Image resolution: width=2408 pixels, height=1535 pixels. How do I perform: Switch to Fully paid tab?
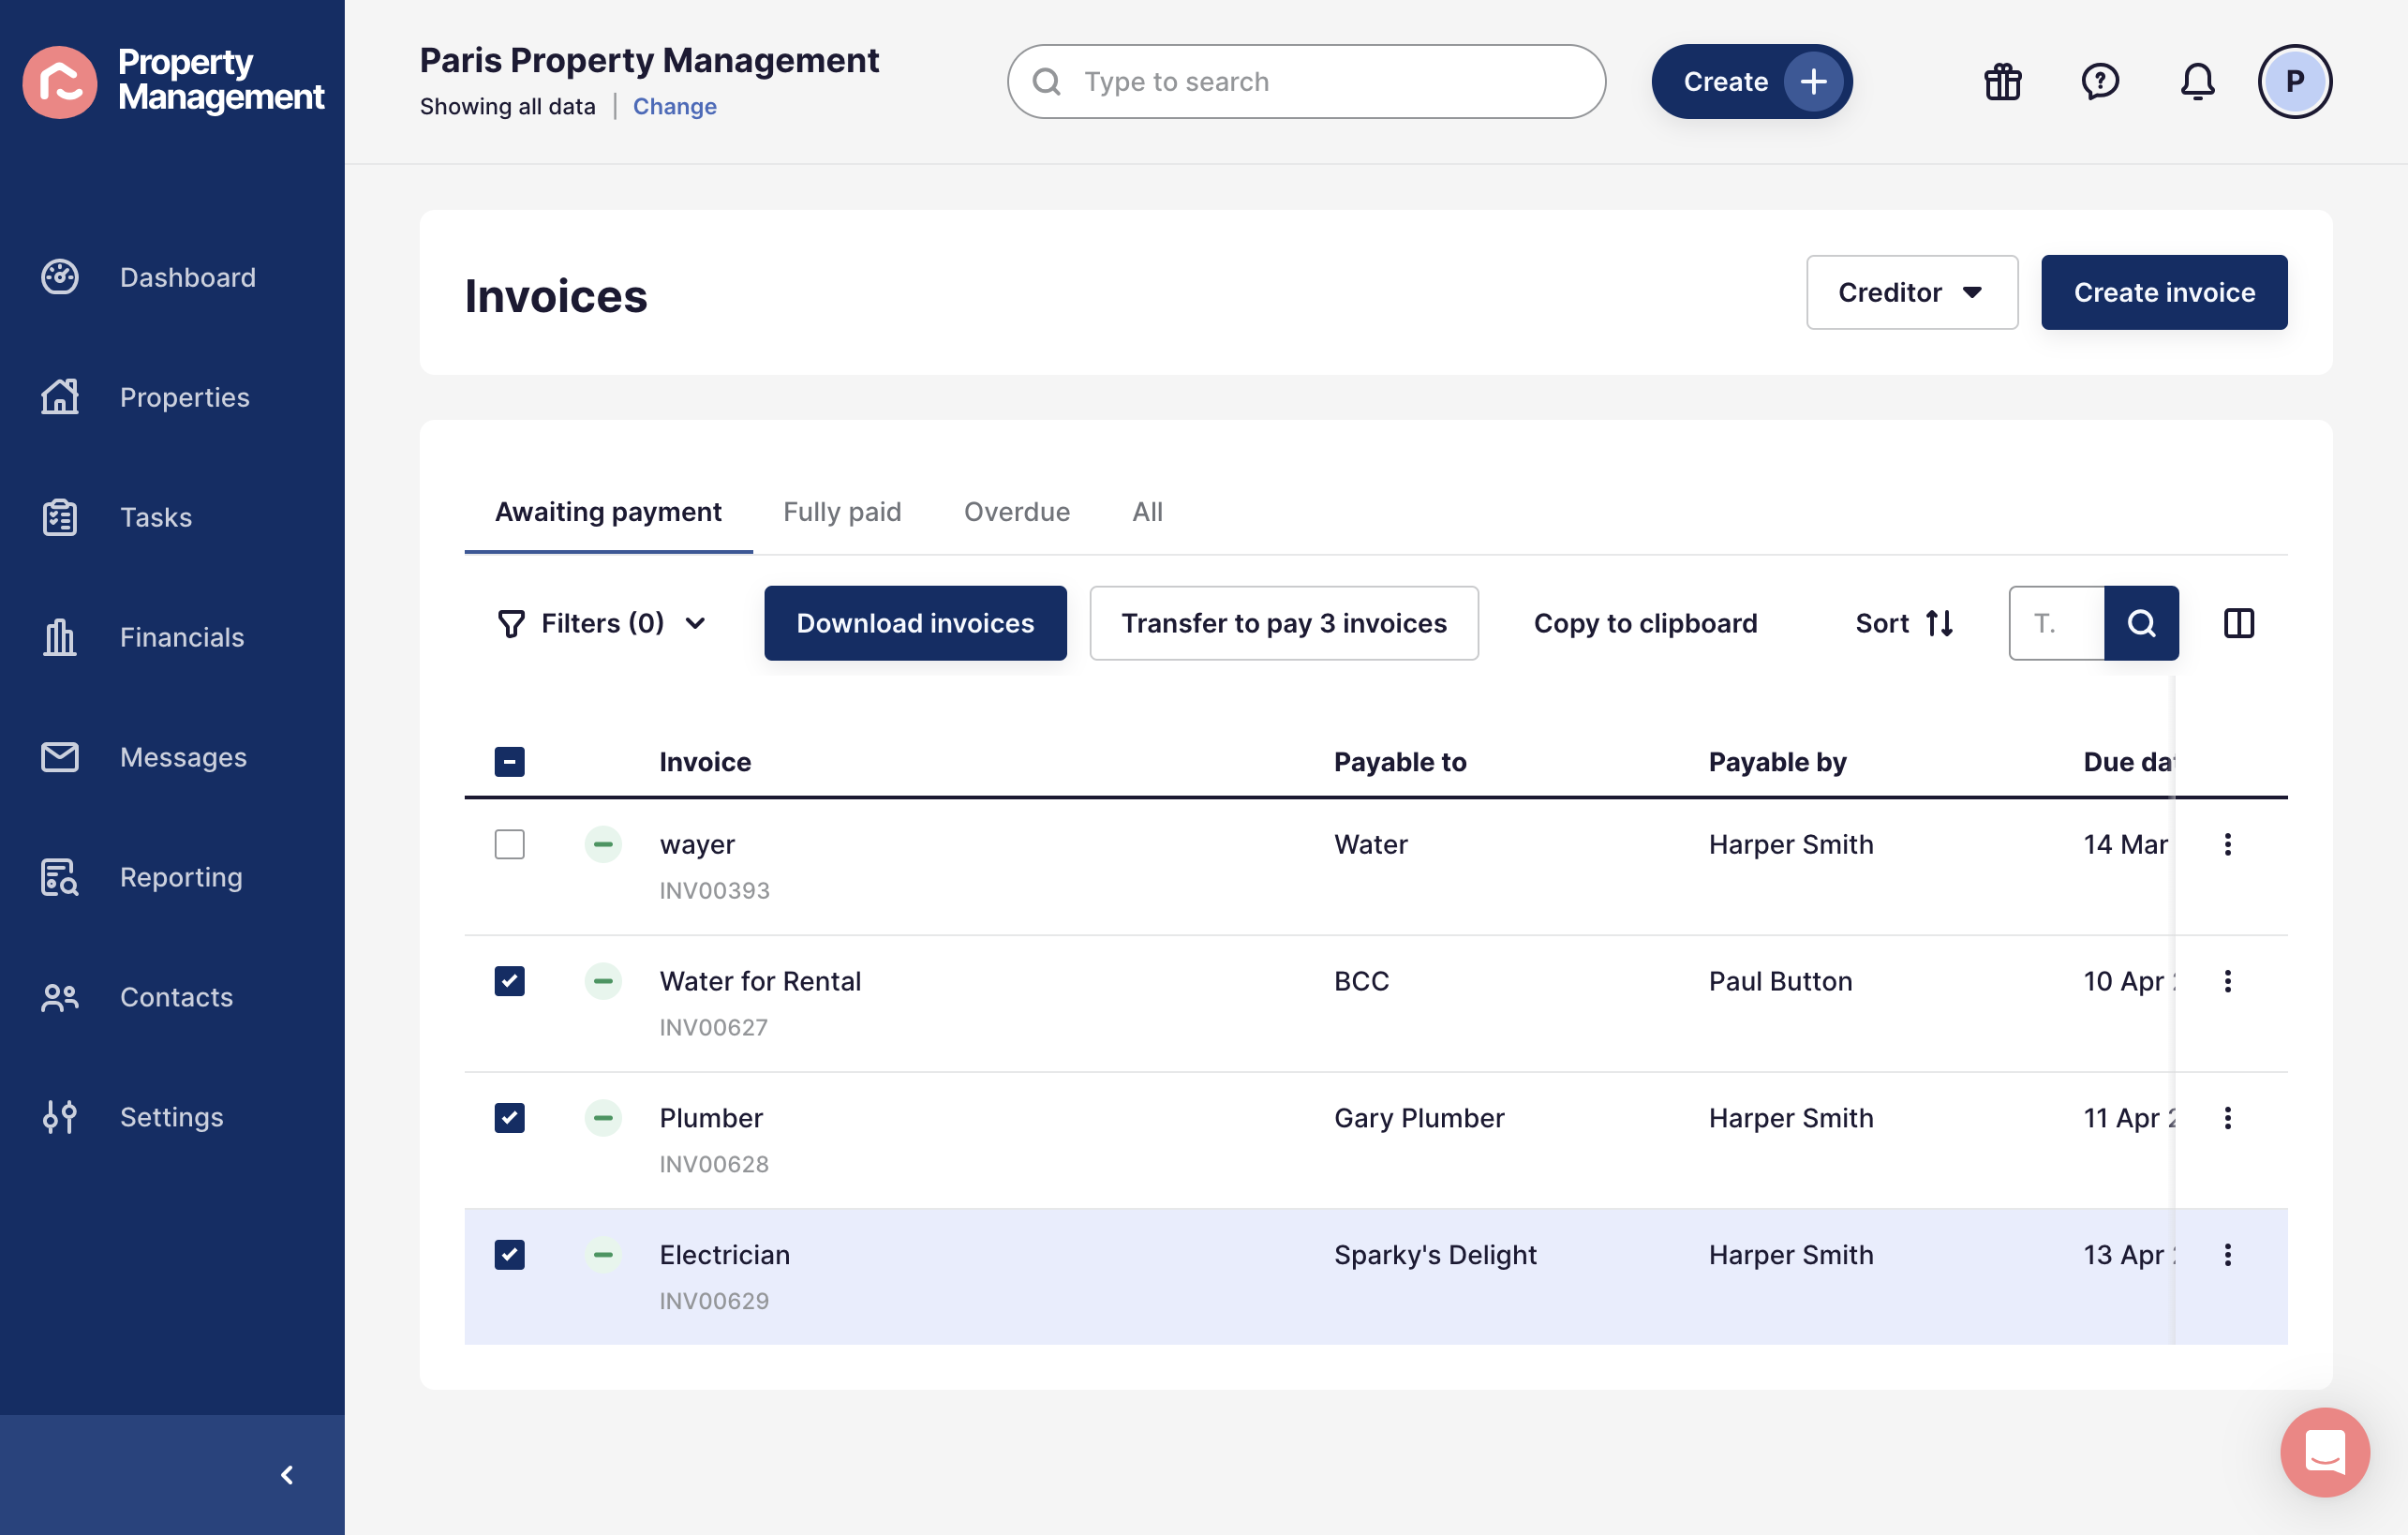point(842,512)
